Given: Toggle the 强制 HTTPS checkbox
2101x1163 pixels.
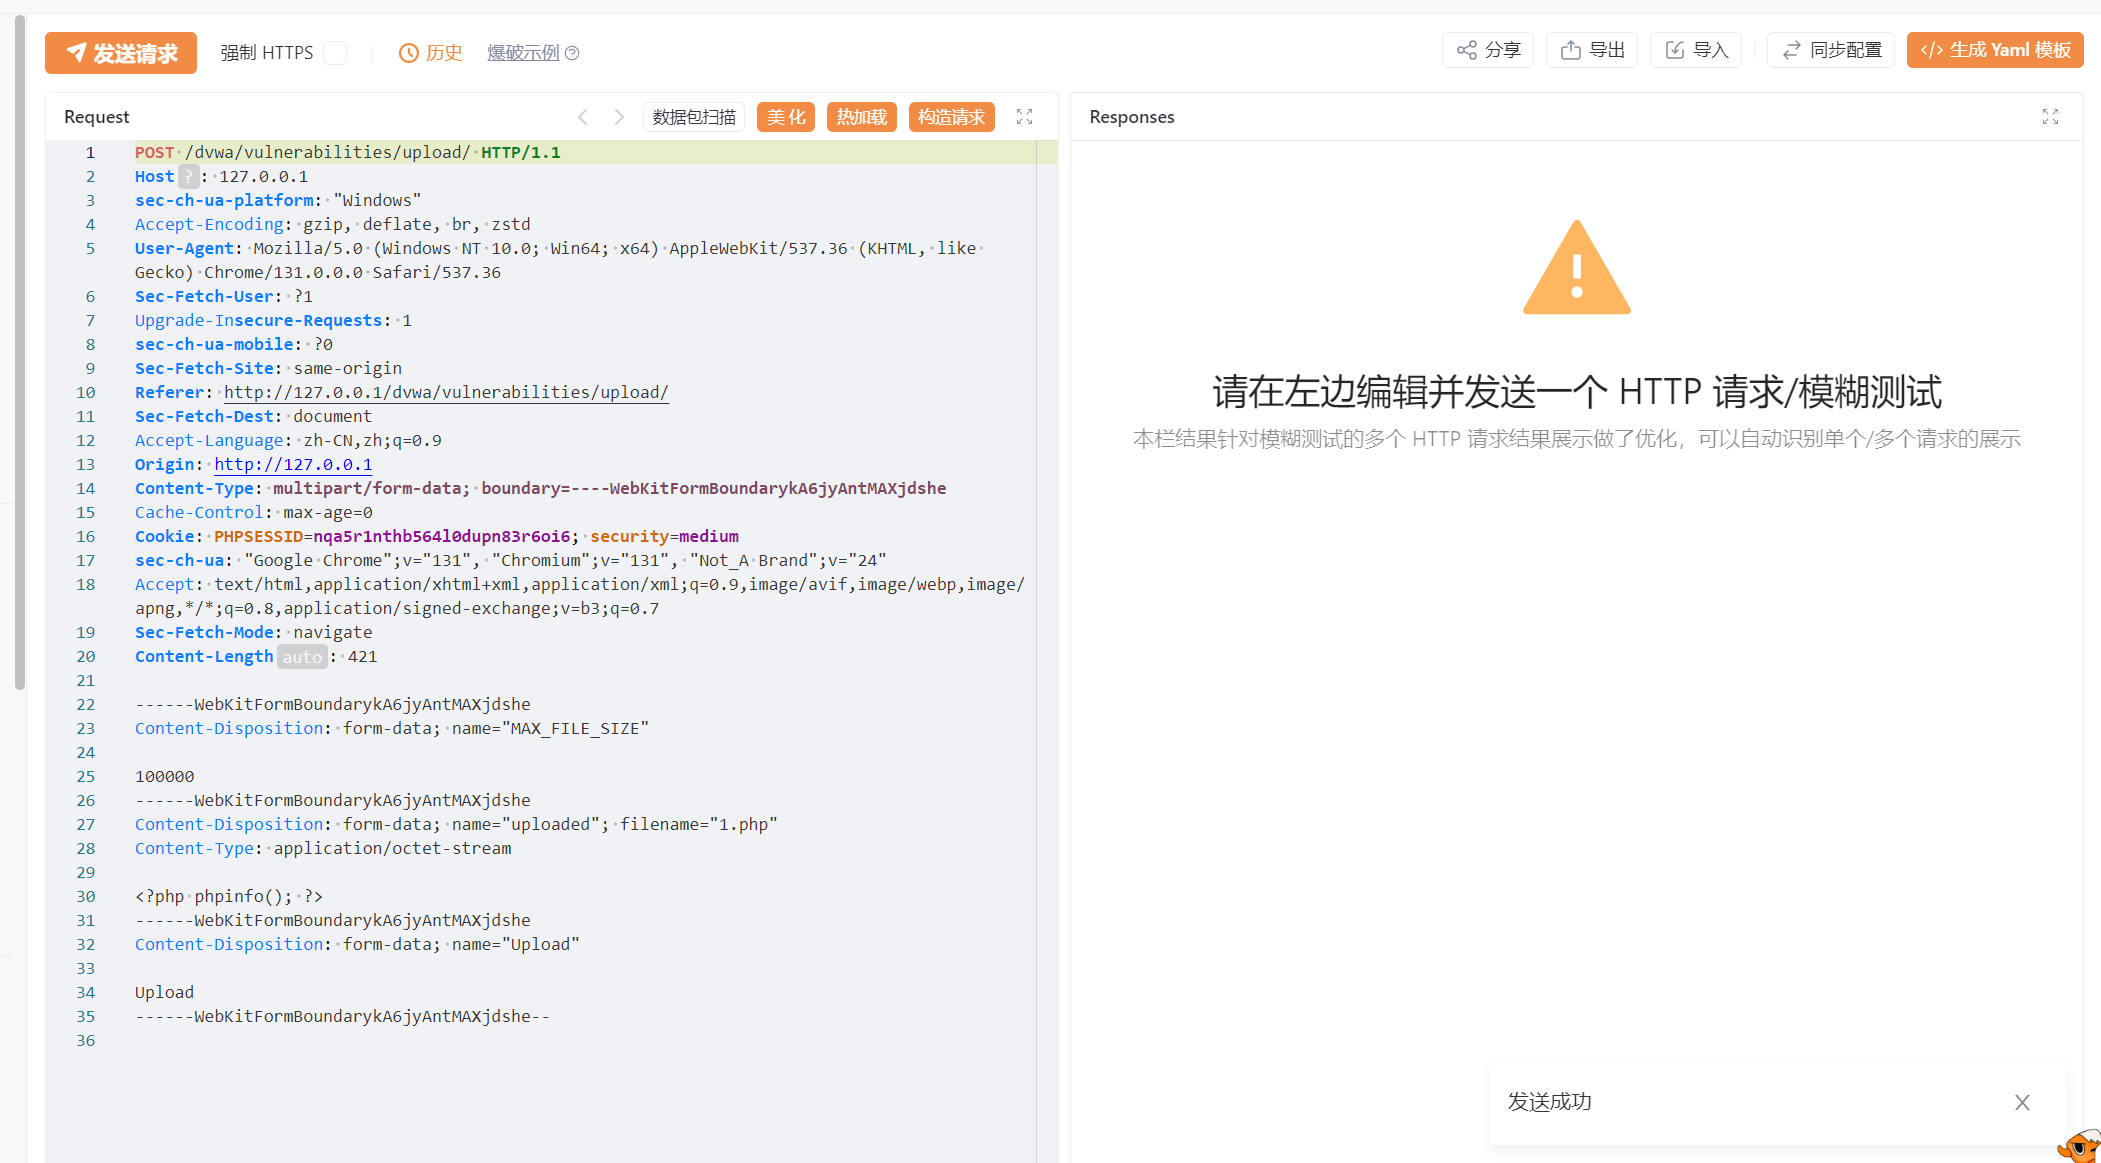Looking at the screenshot, I should coord(336,52).
